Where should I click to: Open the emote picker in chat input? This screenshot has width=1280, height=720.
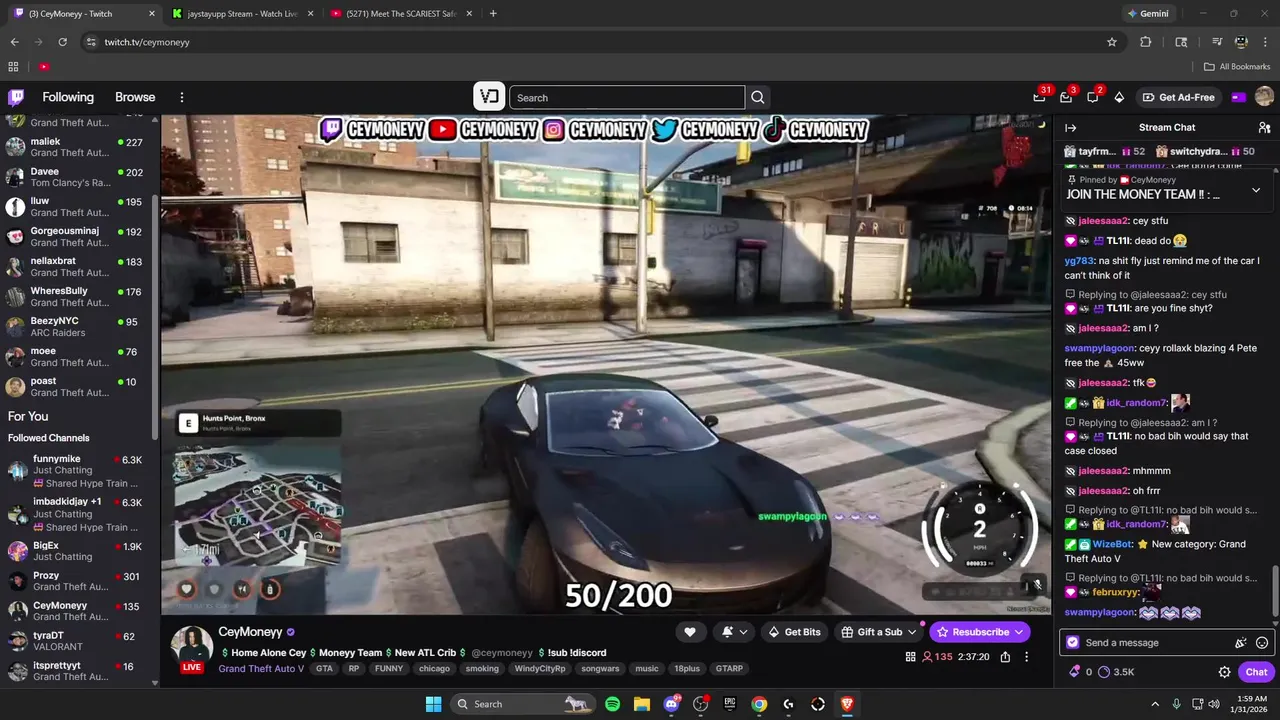pos(1262,643)
